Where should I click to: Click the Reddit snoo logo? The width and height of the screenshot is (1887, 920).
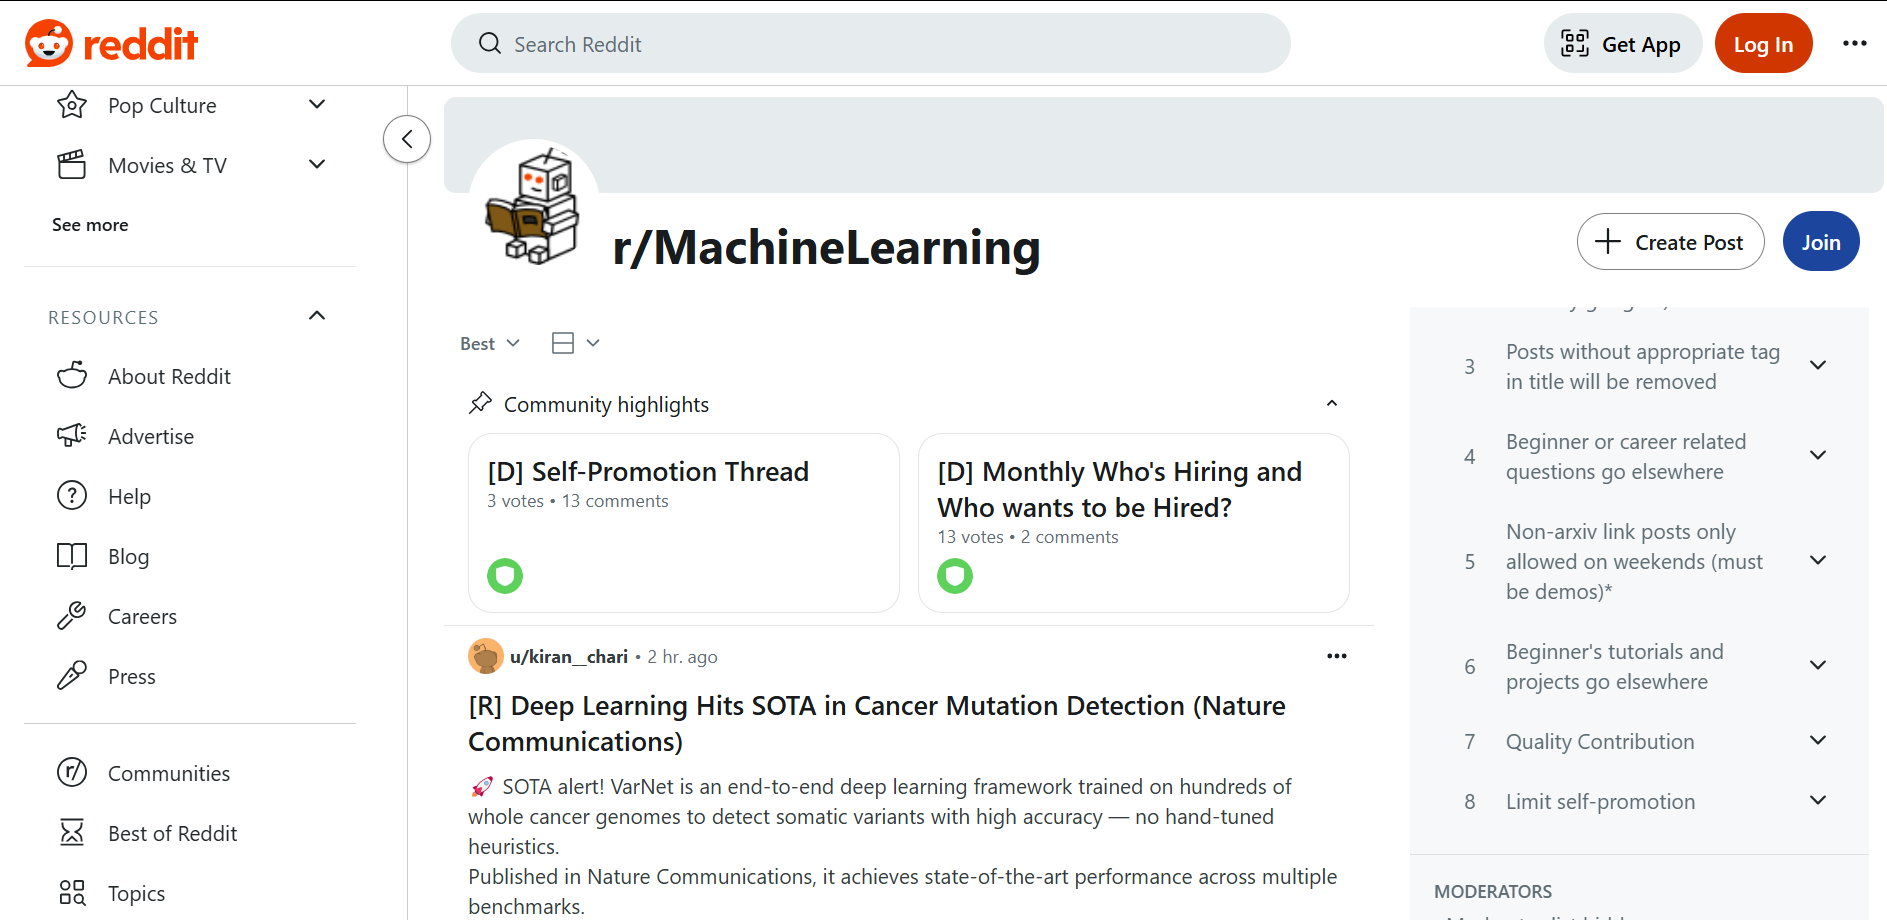coord(49,42)
